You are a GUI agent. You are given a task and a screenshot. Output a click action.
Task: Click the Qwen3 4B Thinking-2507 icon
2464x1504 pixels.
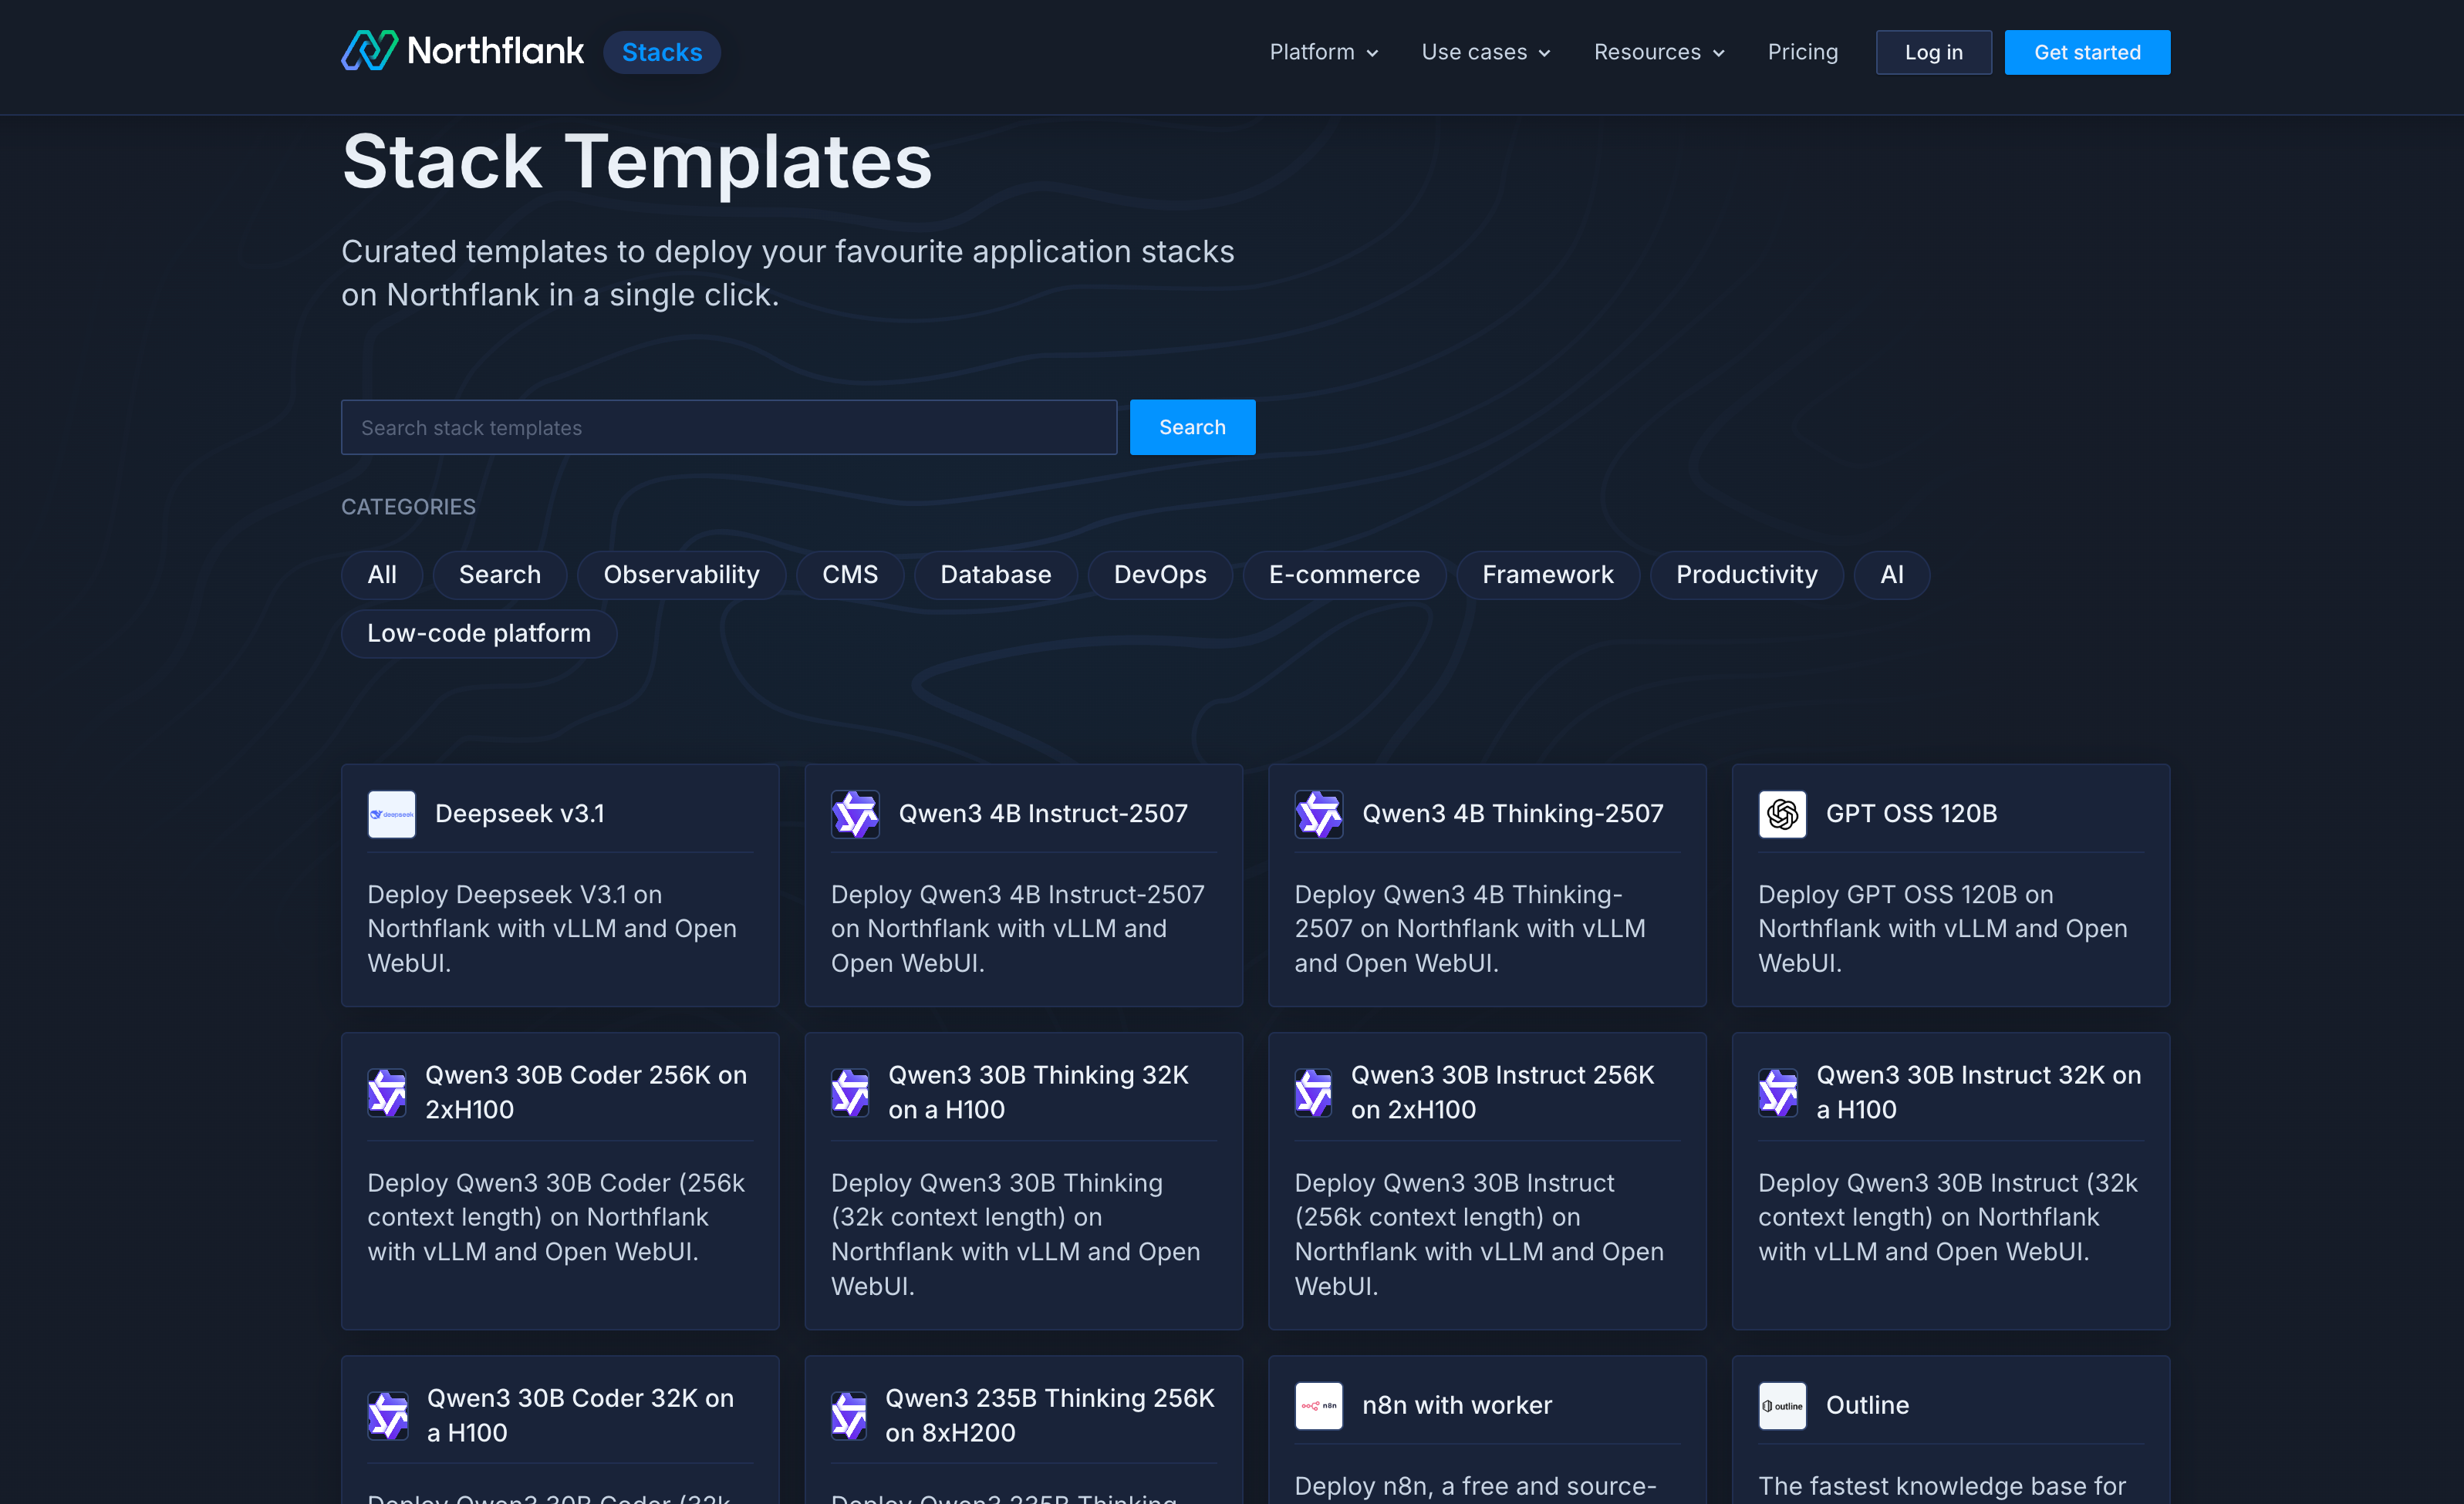(1319, 814)
